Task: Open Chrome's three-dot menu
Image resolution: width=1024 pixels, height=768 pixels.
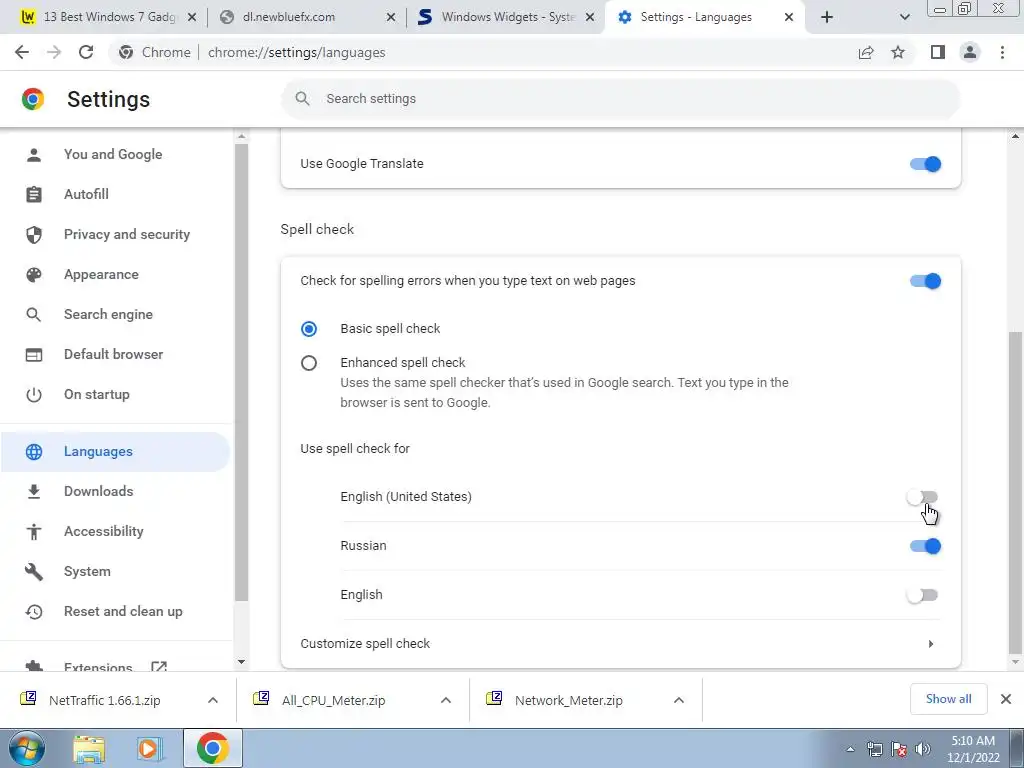Action: tap(1002, 52)
